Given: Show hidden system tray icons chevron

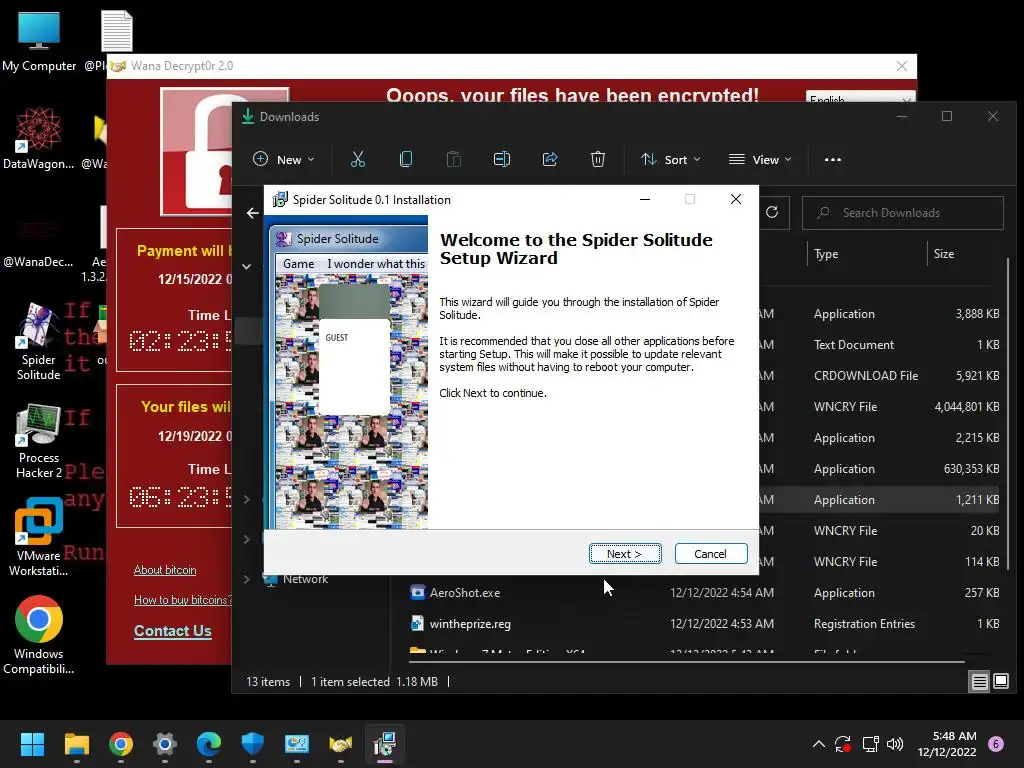Looking at the screenshot, I should pyautogui.click(x=818, y=744).
